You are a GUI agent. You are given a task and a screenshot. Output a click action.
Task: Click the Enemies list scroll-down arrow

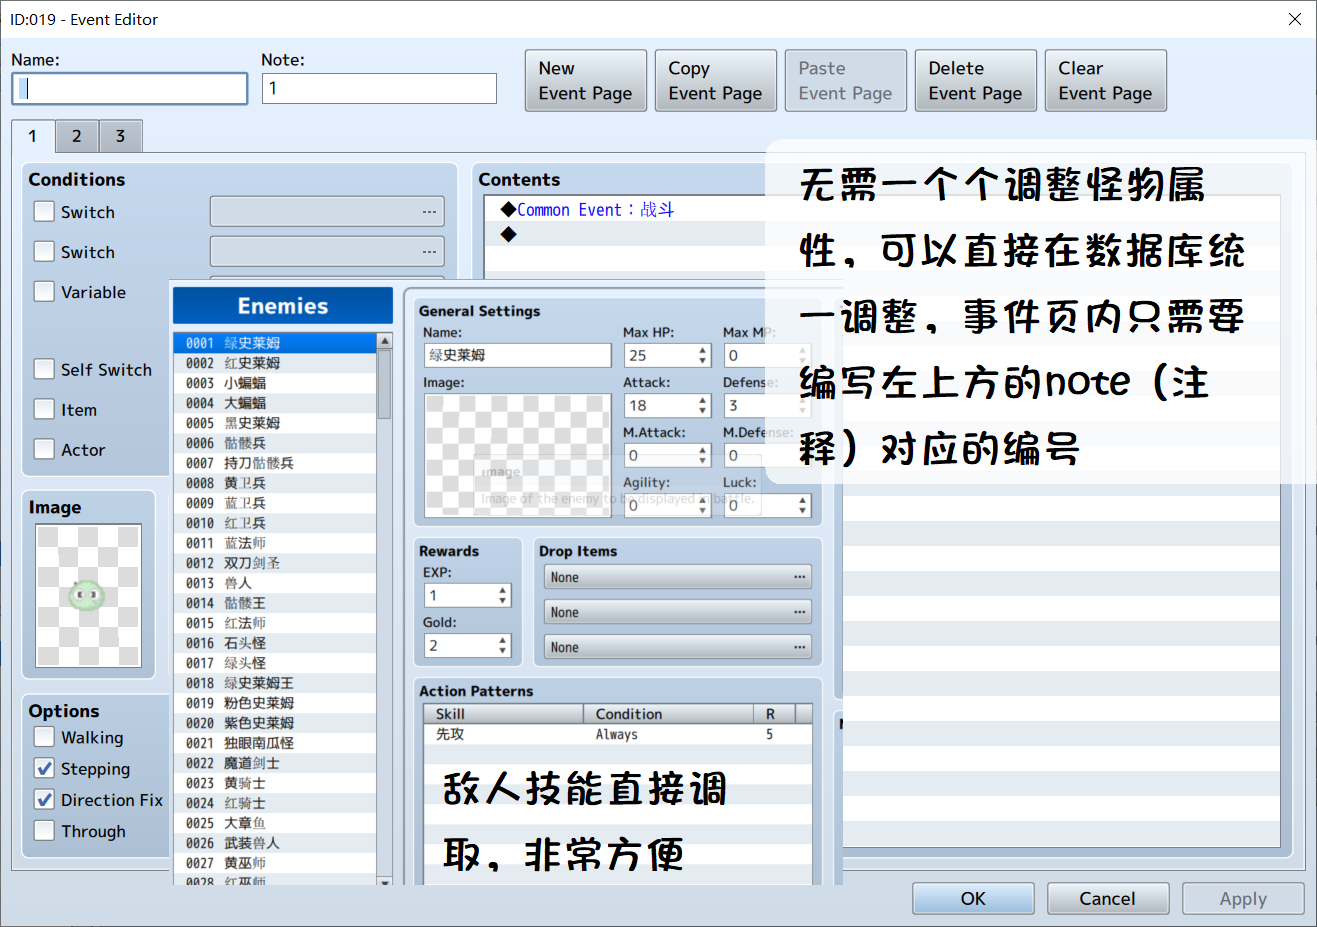[x=385, y=881]
